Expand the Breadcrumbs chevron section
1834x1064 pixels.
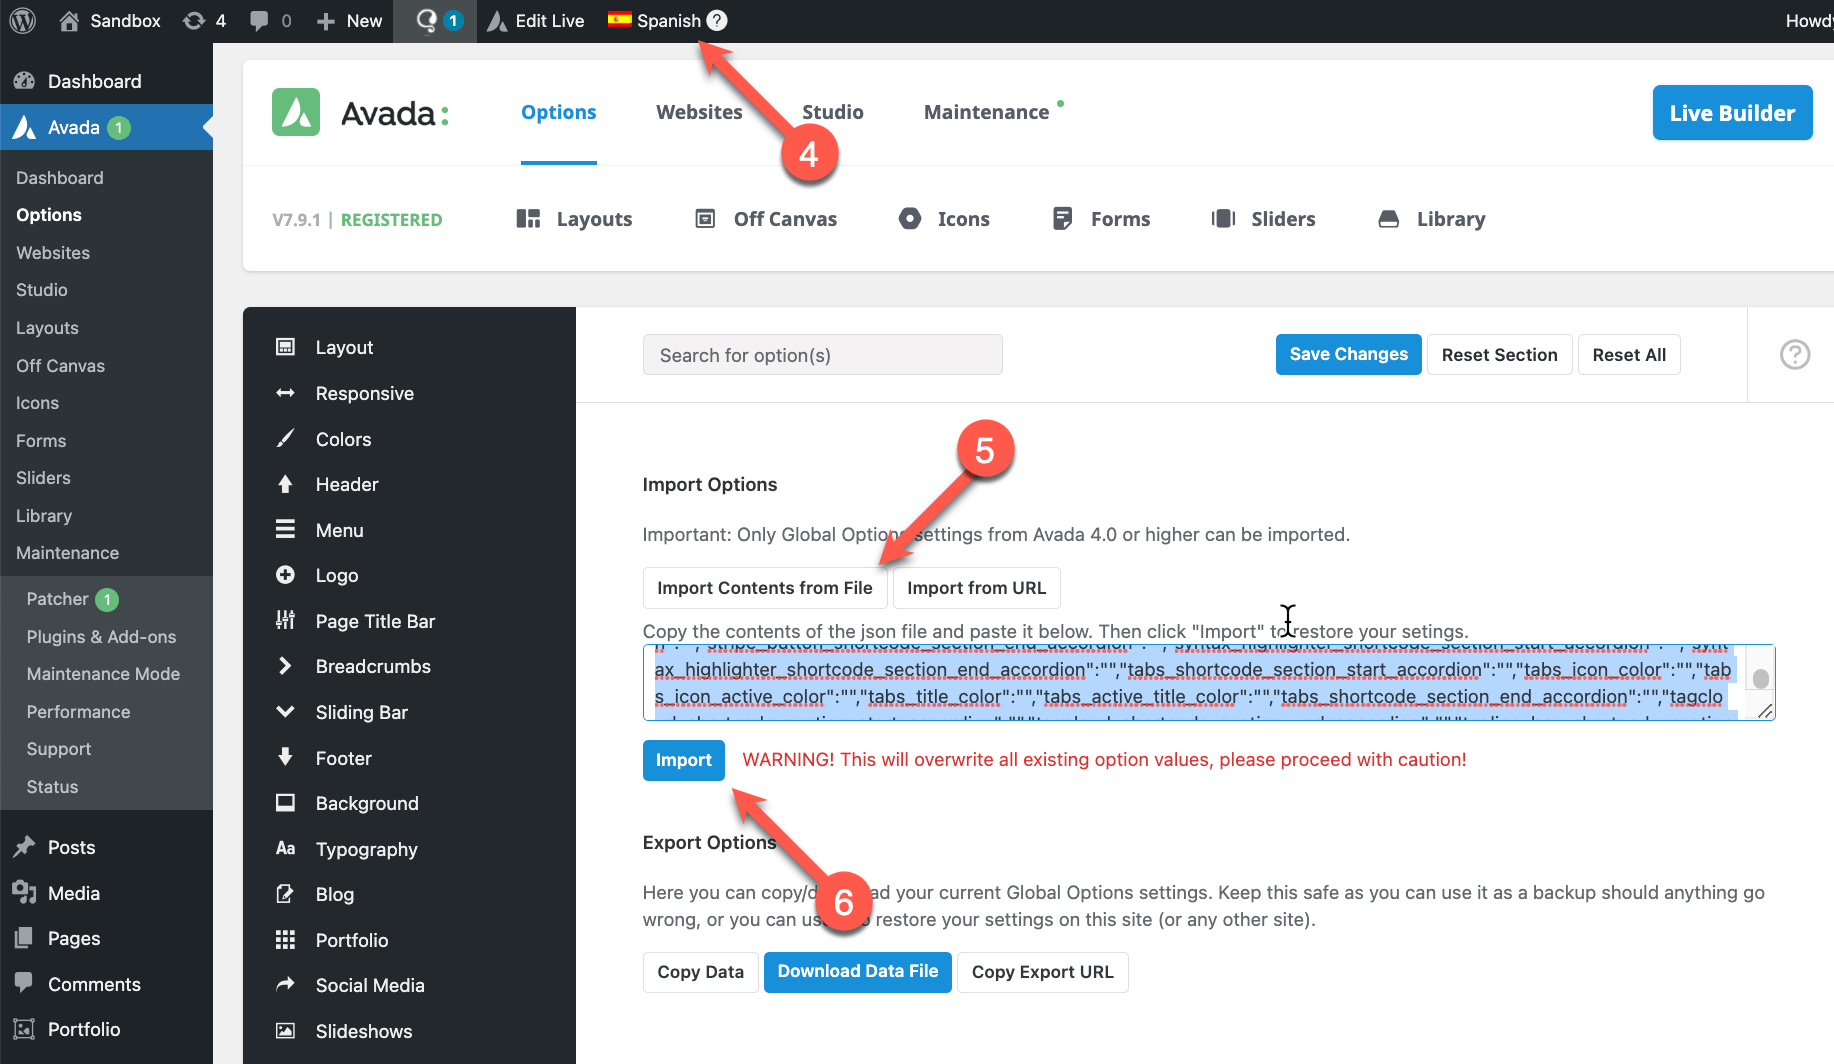coord(285,666)
